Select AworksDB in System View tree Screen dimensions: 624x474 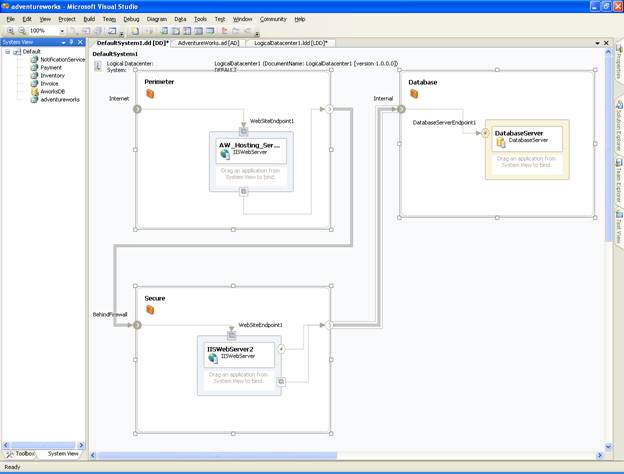click(x=52, y=92)
